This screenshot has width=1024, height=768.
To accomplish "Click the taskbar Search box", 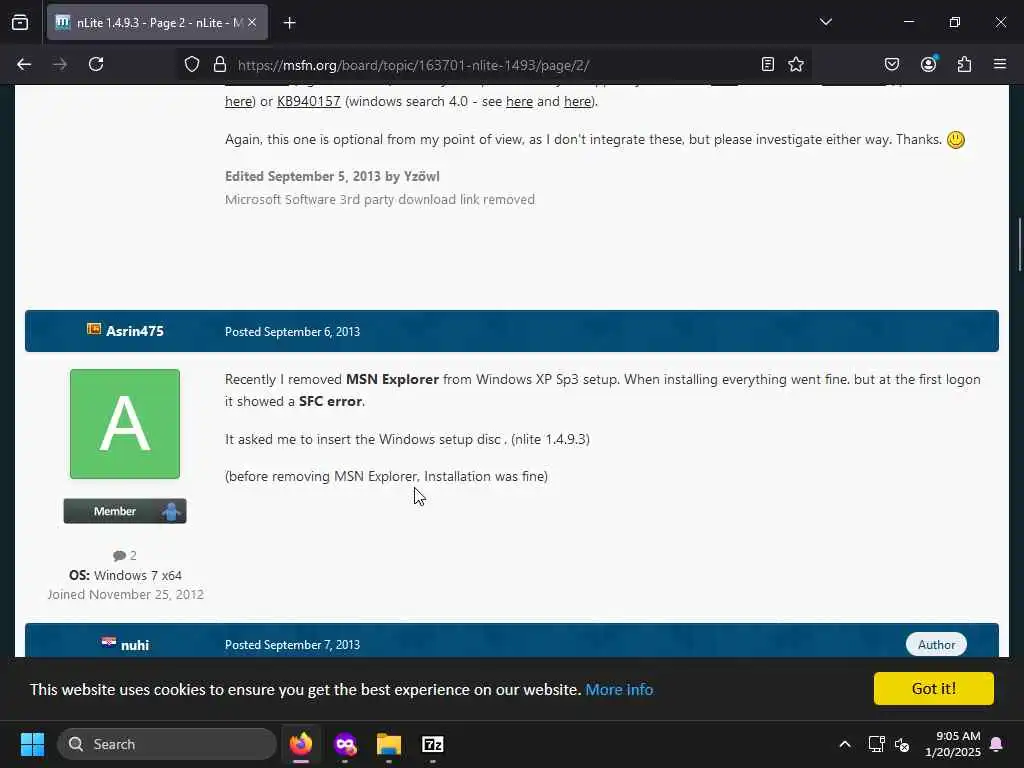I will [x=167, y=744].
